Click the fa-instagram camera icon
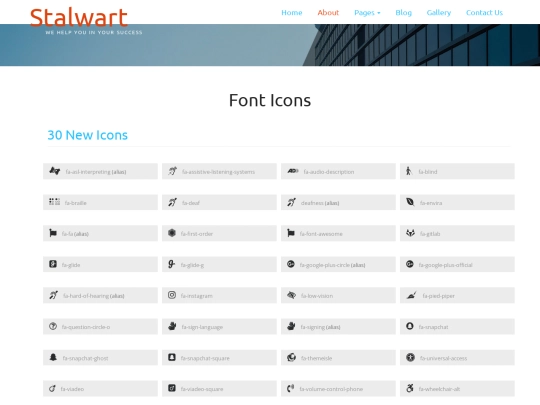This screenshot has height=405, width=540. tap(172, 295)
